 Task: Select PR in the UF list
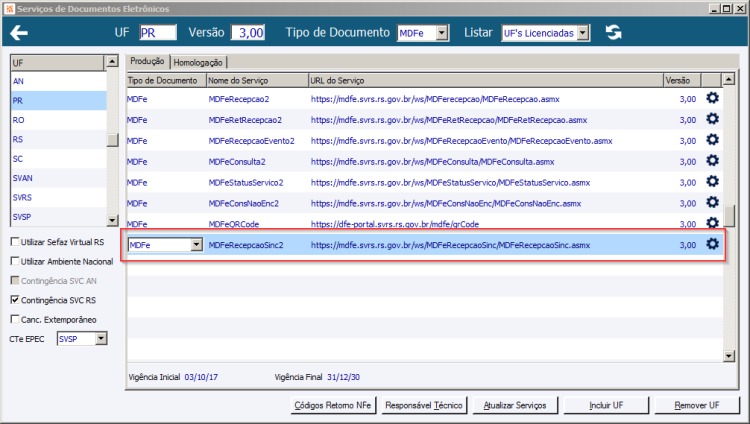click(58, 100)
